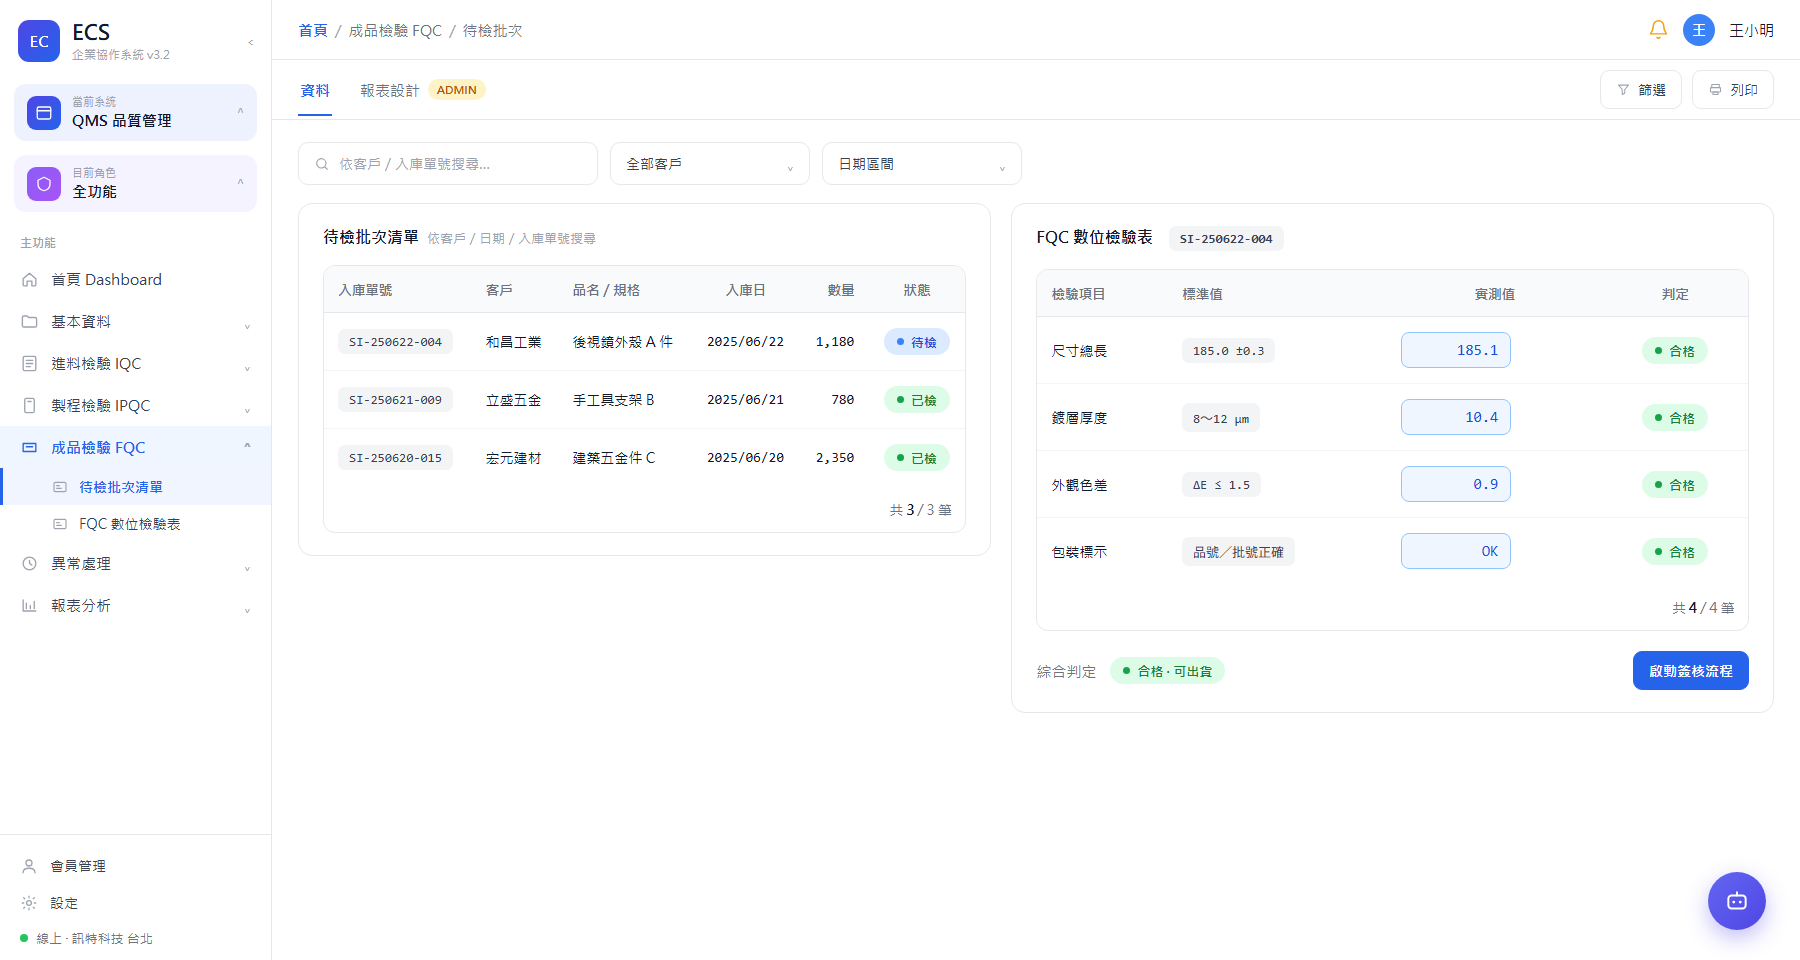
Task: Go to 首頁 in the breadcrumb
Action: pyautogui.click(x=313, y=31)
